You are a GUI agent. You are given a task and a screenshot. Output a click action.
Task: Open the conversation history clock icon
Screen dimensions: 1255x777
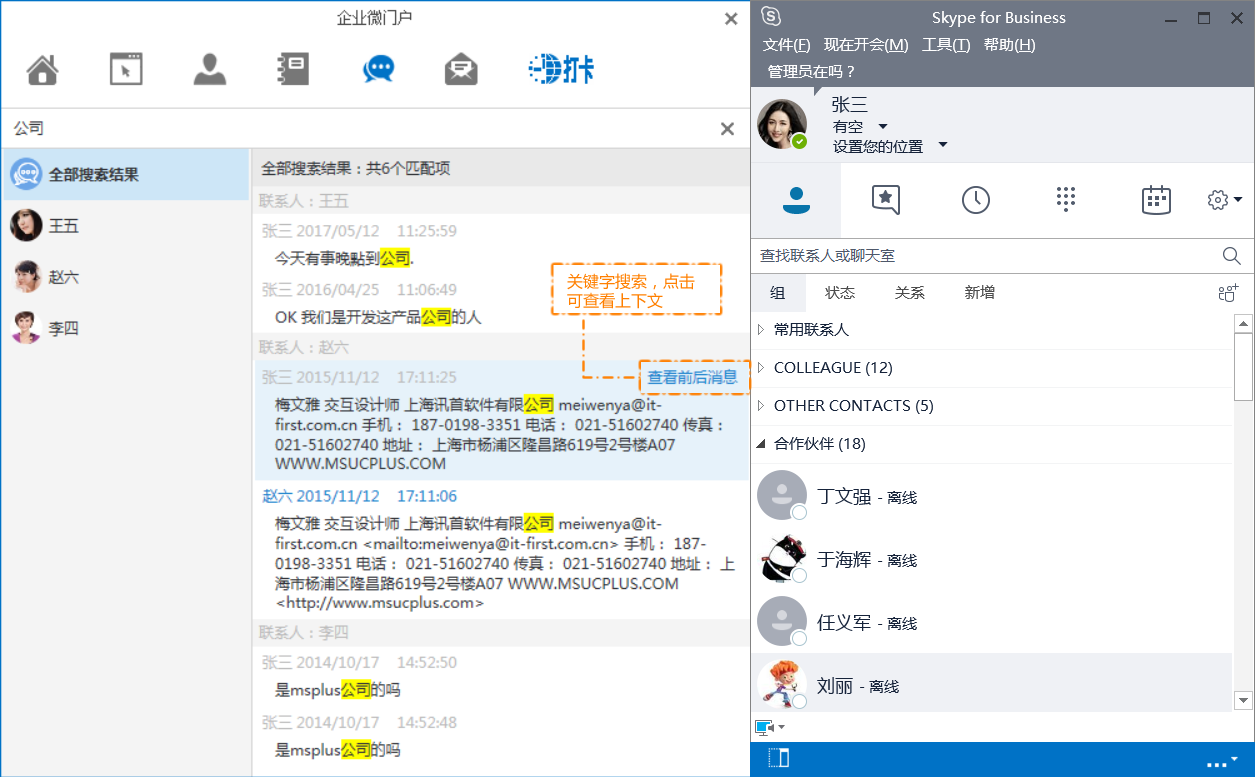pos(976,200)
